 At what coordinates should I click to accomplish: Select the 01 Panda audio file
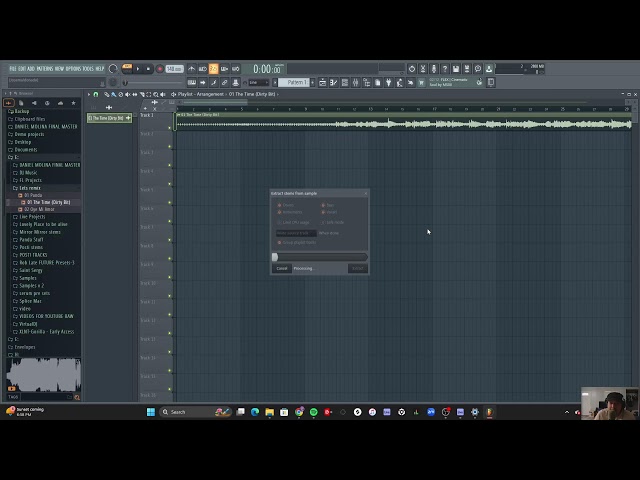(x=30, y=196)
